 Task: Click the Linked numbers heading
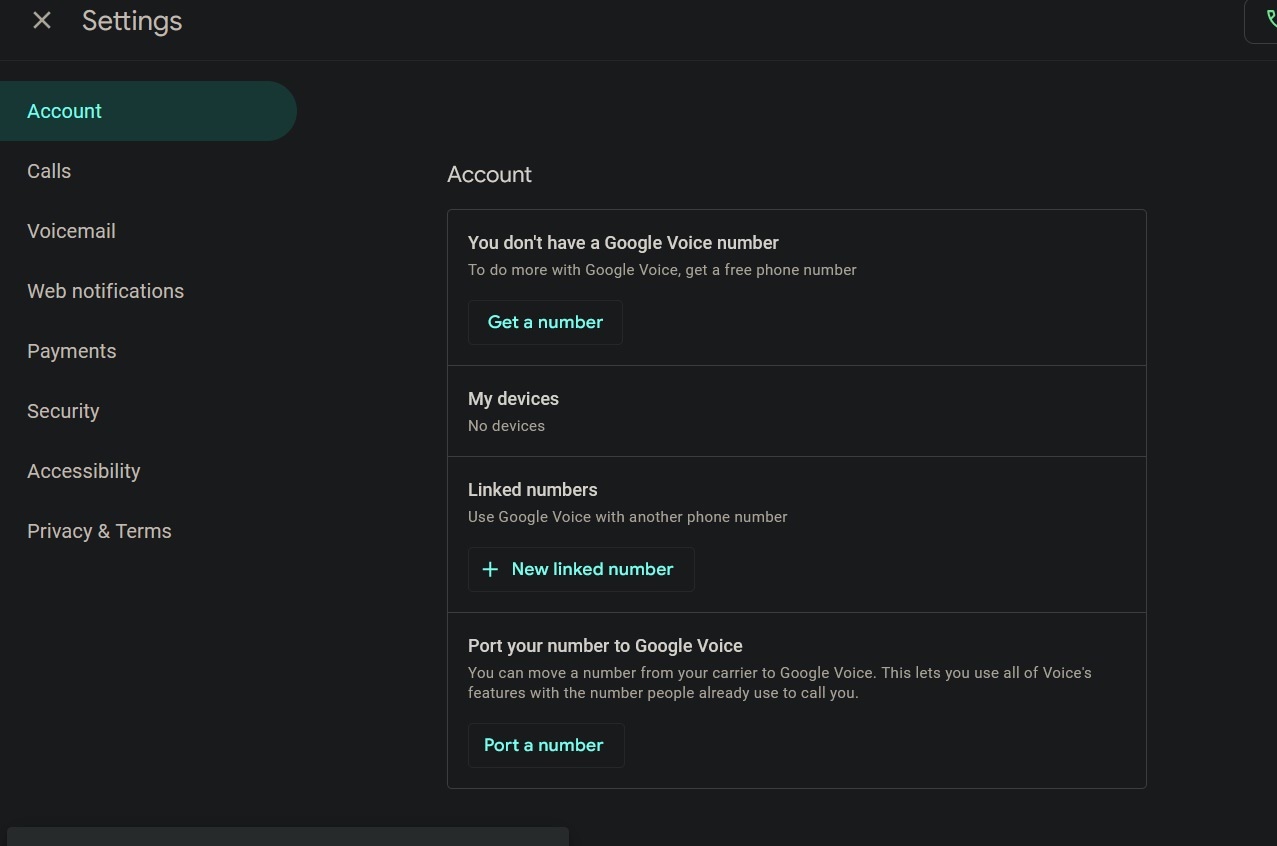532,490
